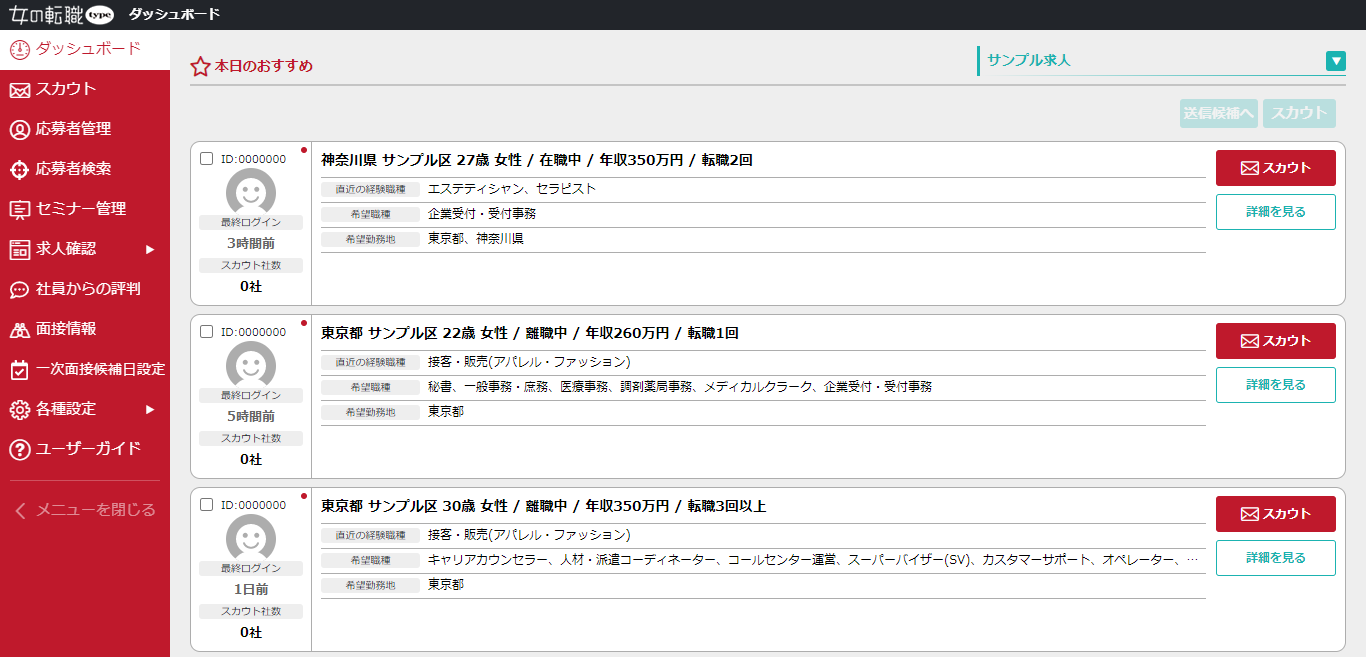Click 1日前 last login text

pyautogui.click(x=251, y=589)
